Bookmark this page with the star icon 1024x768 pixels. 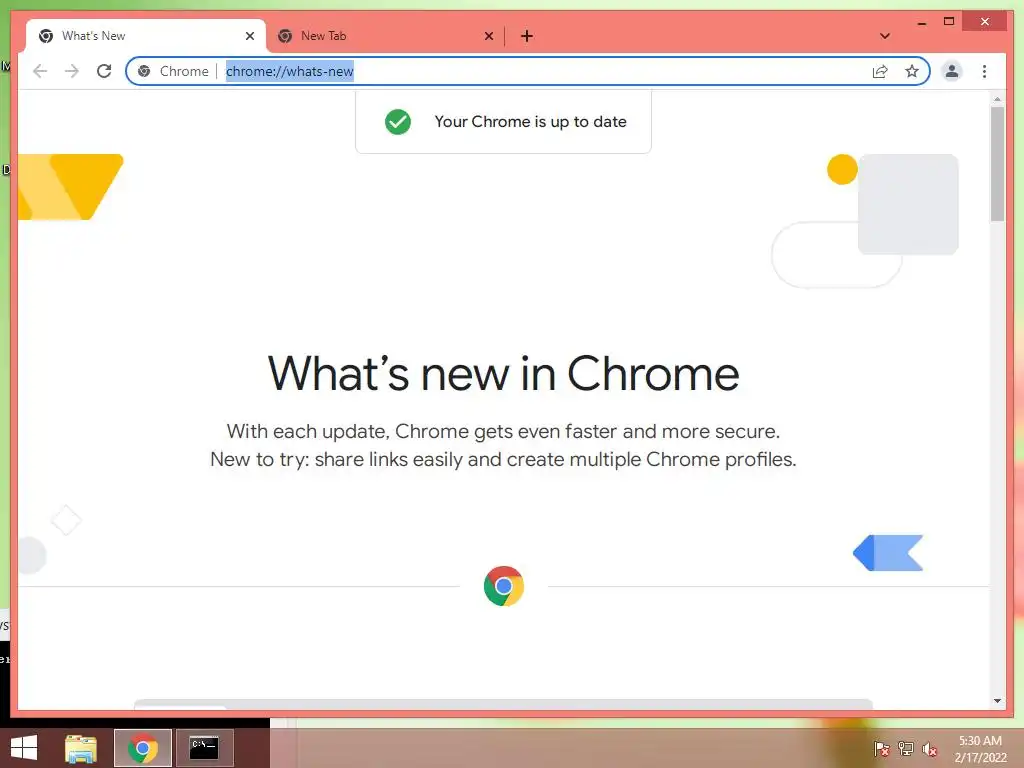click(x=912, y=71)
